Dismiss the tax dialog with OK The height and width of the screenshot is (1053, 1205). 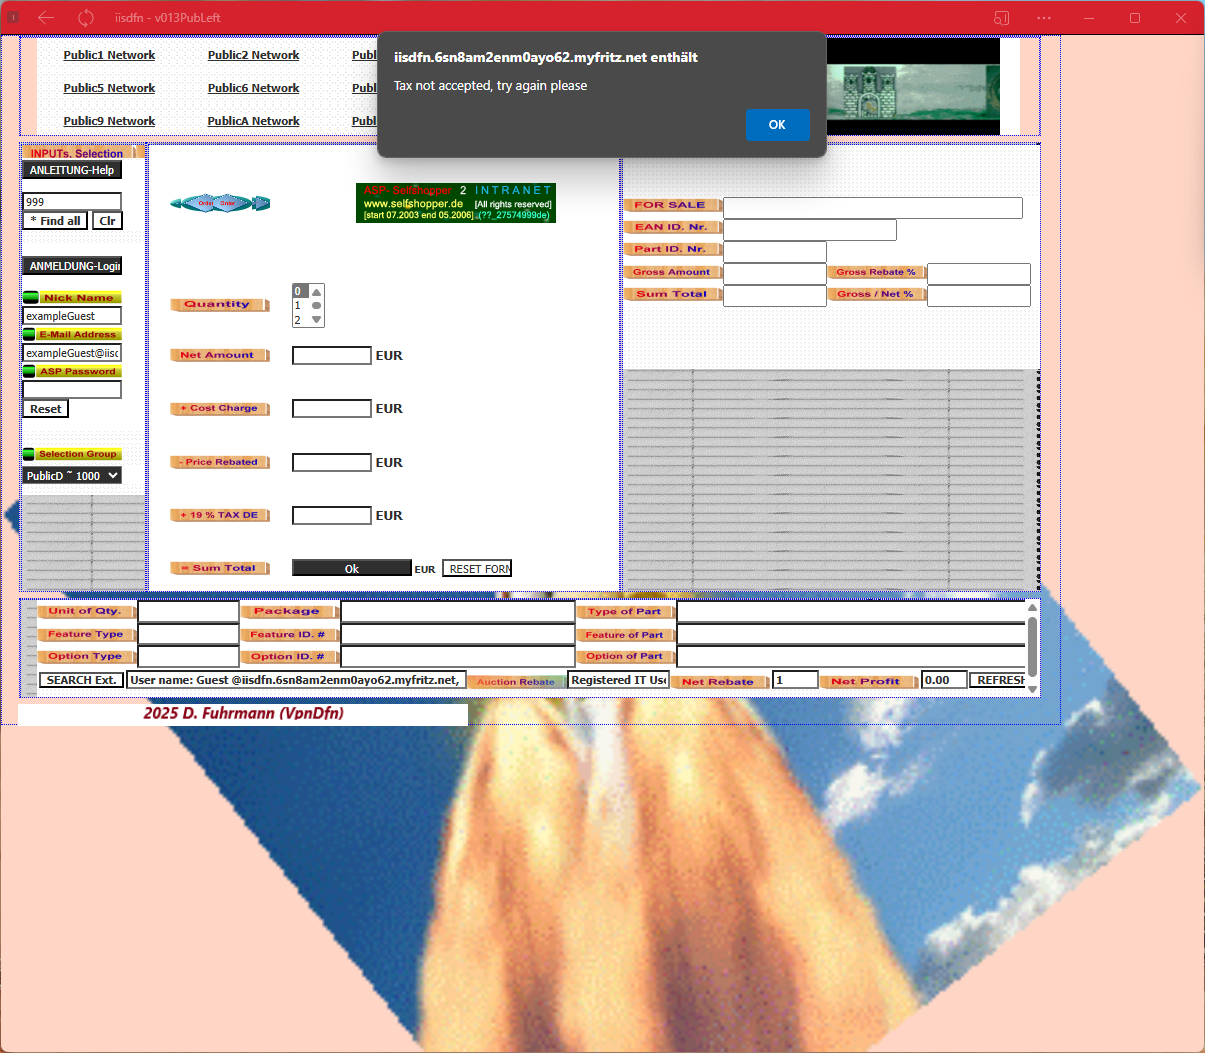tap(777, 125)
